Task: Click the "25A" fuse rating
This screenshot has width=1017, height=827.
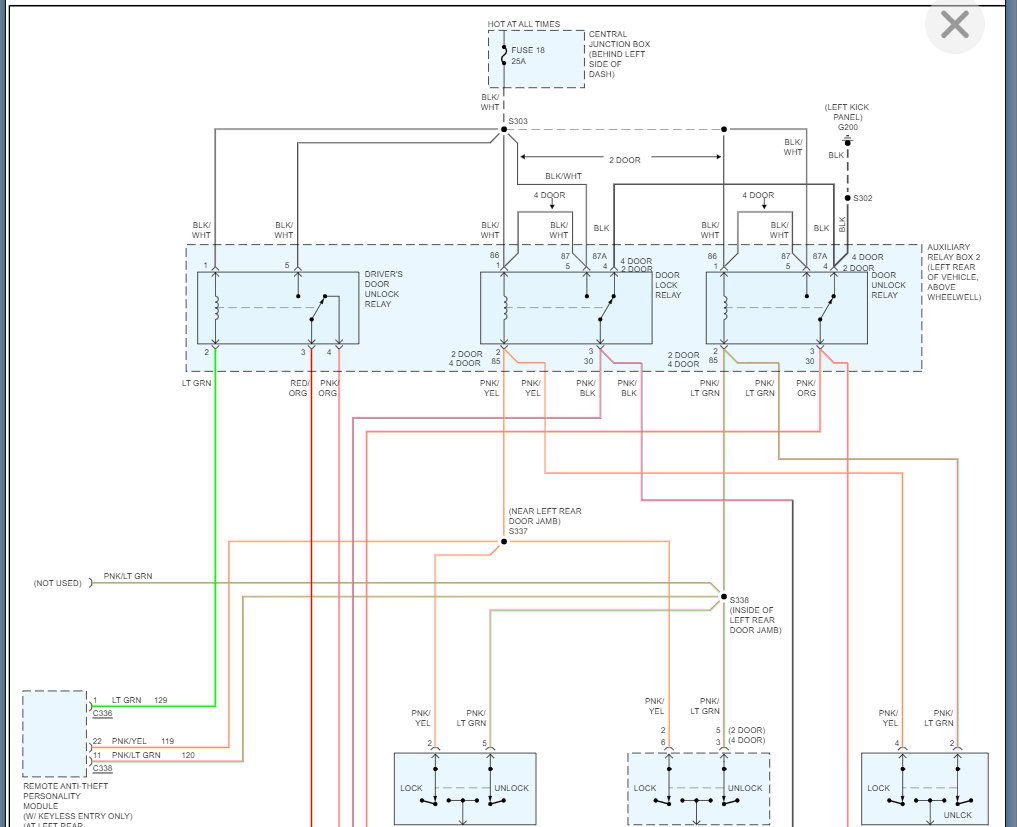Action: point(518,61)
